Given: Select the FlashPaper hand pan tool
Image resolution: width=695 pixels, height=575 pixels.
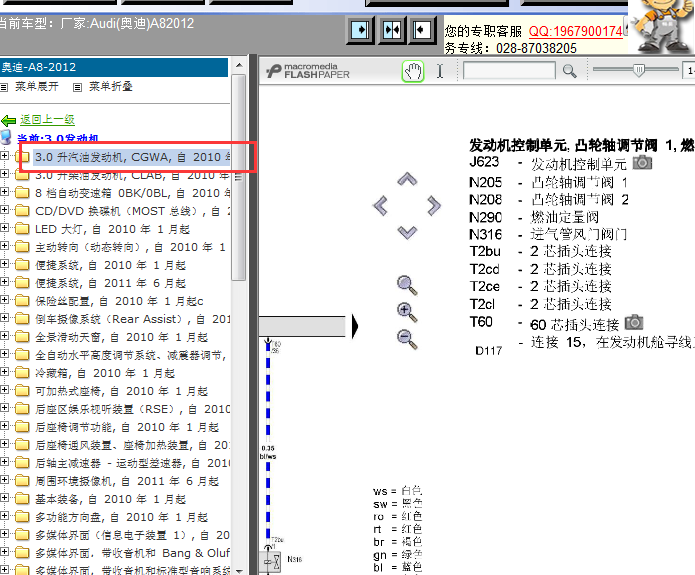Looking at the screenshot, I should pos(413,71).
